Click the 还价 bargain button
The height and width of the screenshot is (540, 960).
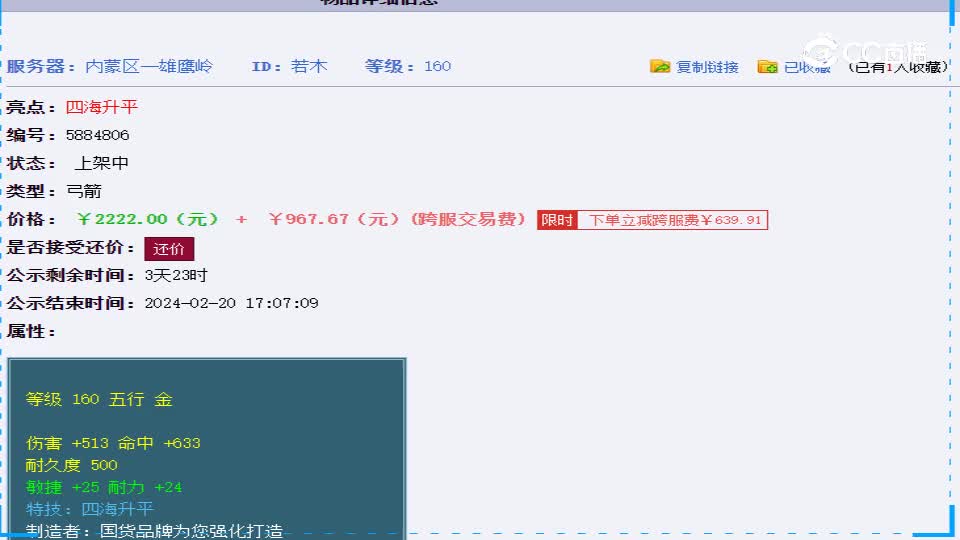coord(169,249)
